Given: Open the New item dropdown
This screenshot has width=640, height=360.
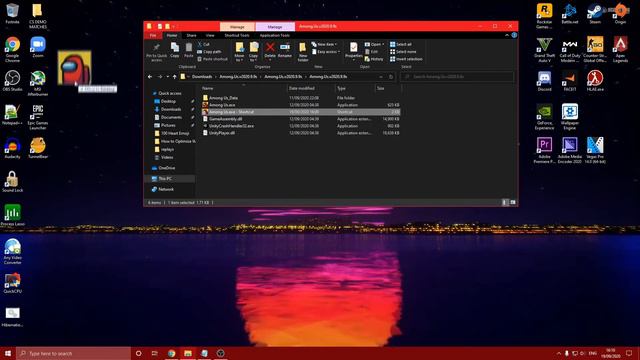Looking at the screenshot, I should pos(324,44).
